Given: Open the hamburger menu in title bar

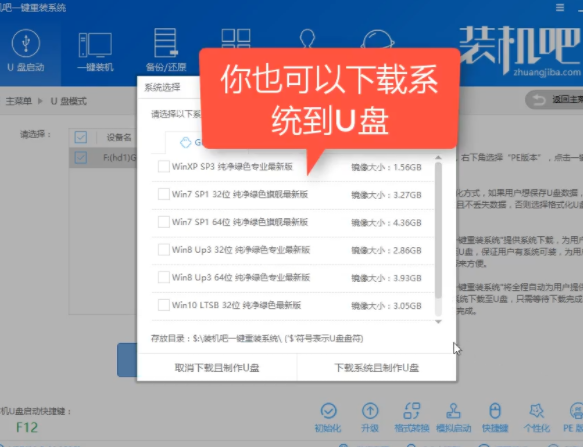Looking at the screenshot, I should (x=560, y=7).
